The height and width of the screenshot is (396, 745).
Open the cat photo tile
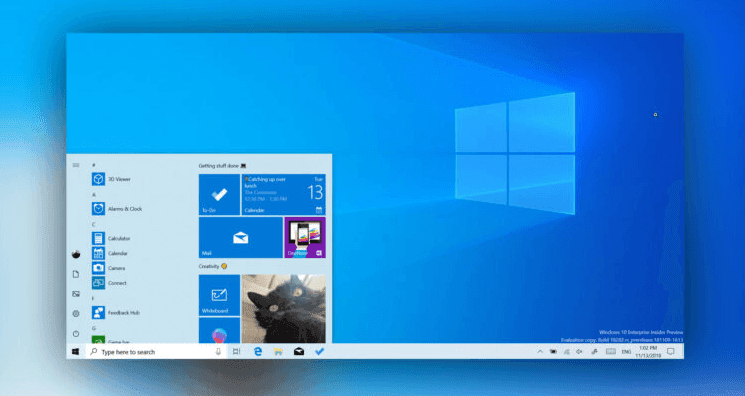click(x=284, y=309)
